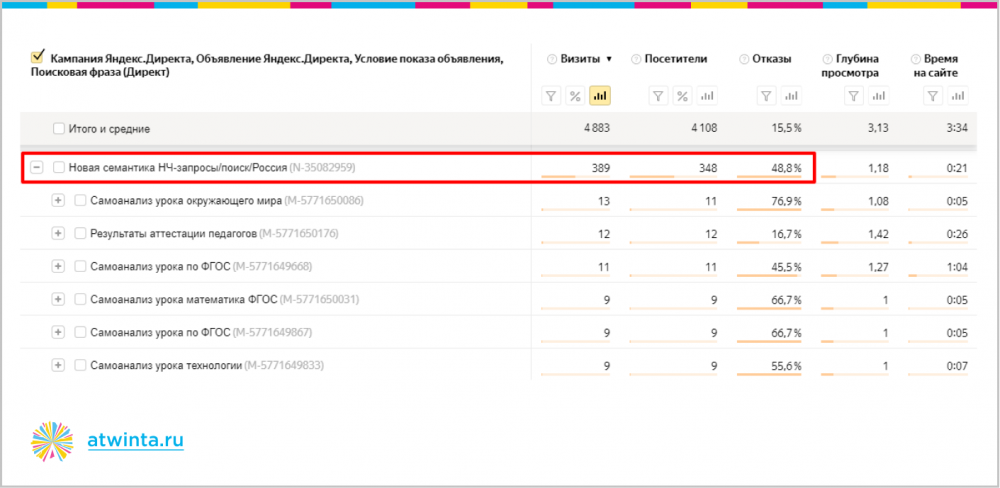This screenshot has height=488, width=1000.
Task: Click total time on site 3:34
Action: [957, 128]
